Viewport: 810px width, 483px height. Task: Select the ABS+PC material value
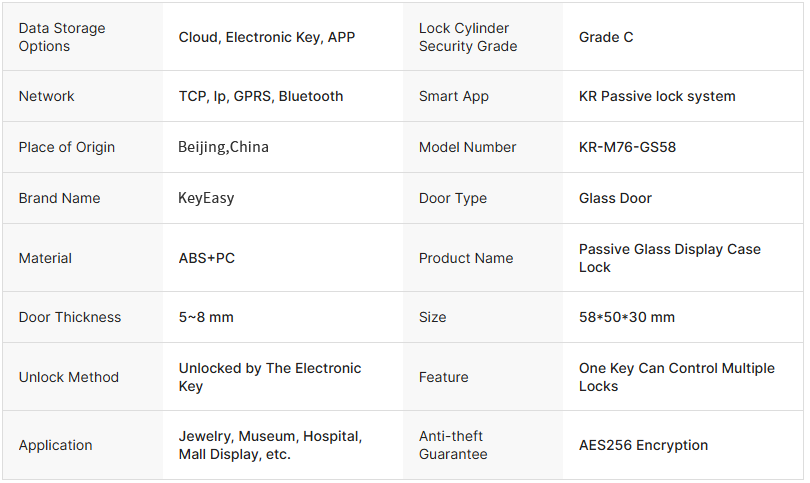(x=207, y=258)
